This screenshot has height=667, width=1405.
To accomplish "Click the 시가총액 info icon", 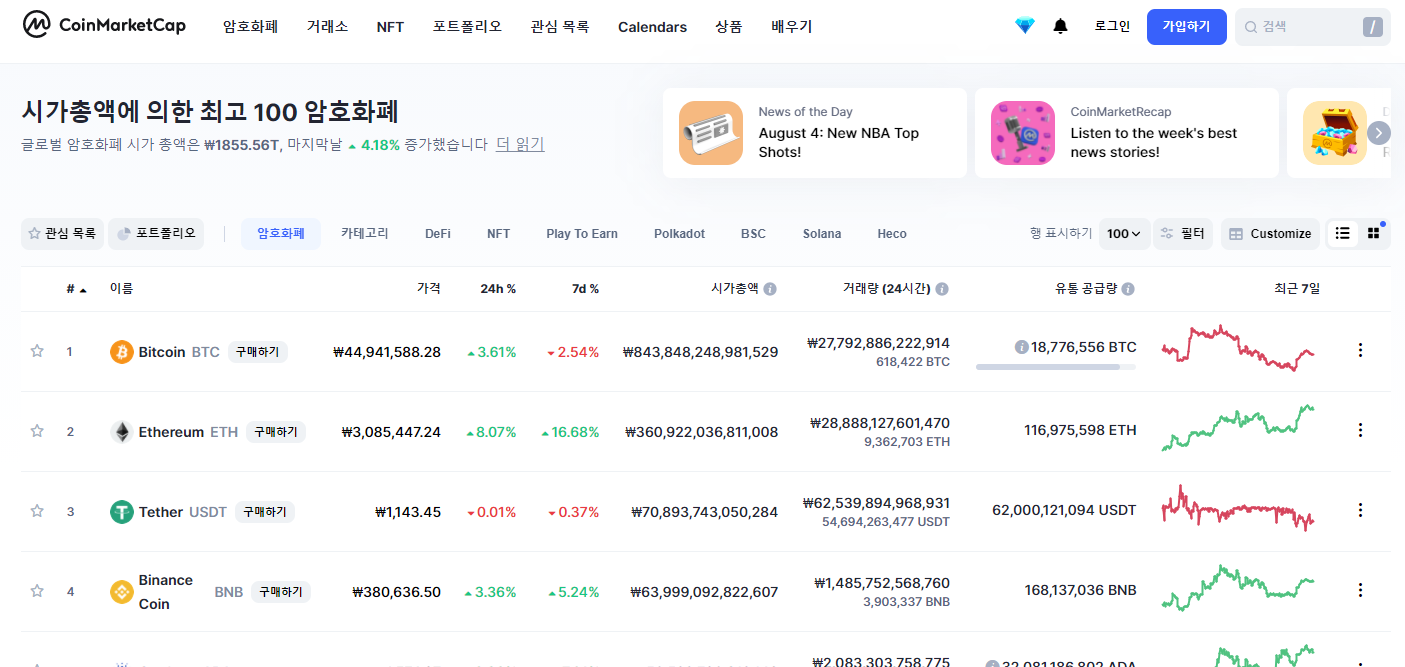I will tap(770, 289).
